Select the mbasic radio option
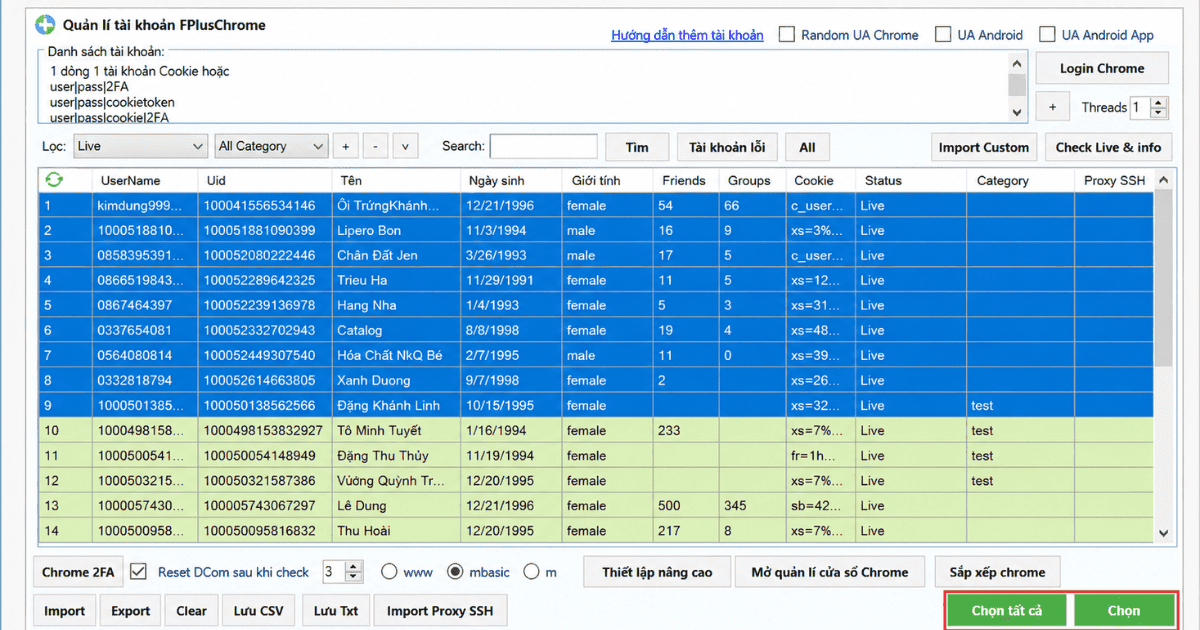The width and height of the screenshot is (1200, 630). coord(455,572)
